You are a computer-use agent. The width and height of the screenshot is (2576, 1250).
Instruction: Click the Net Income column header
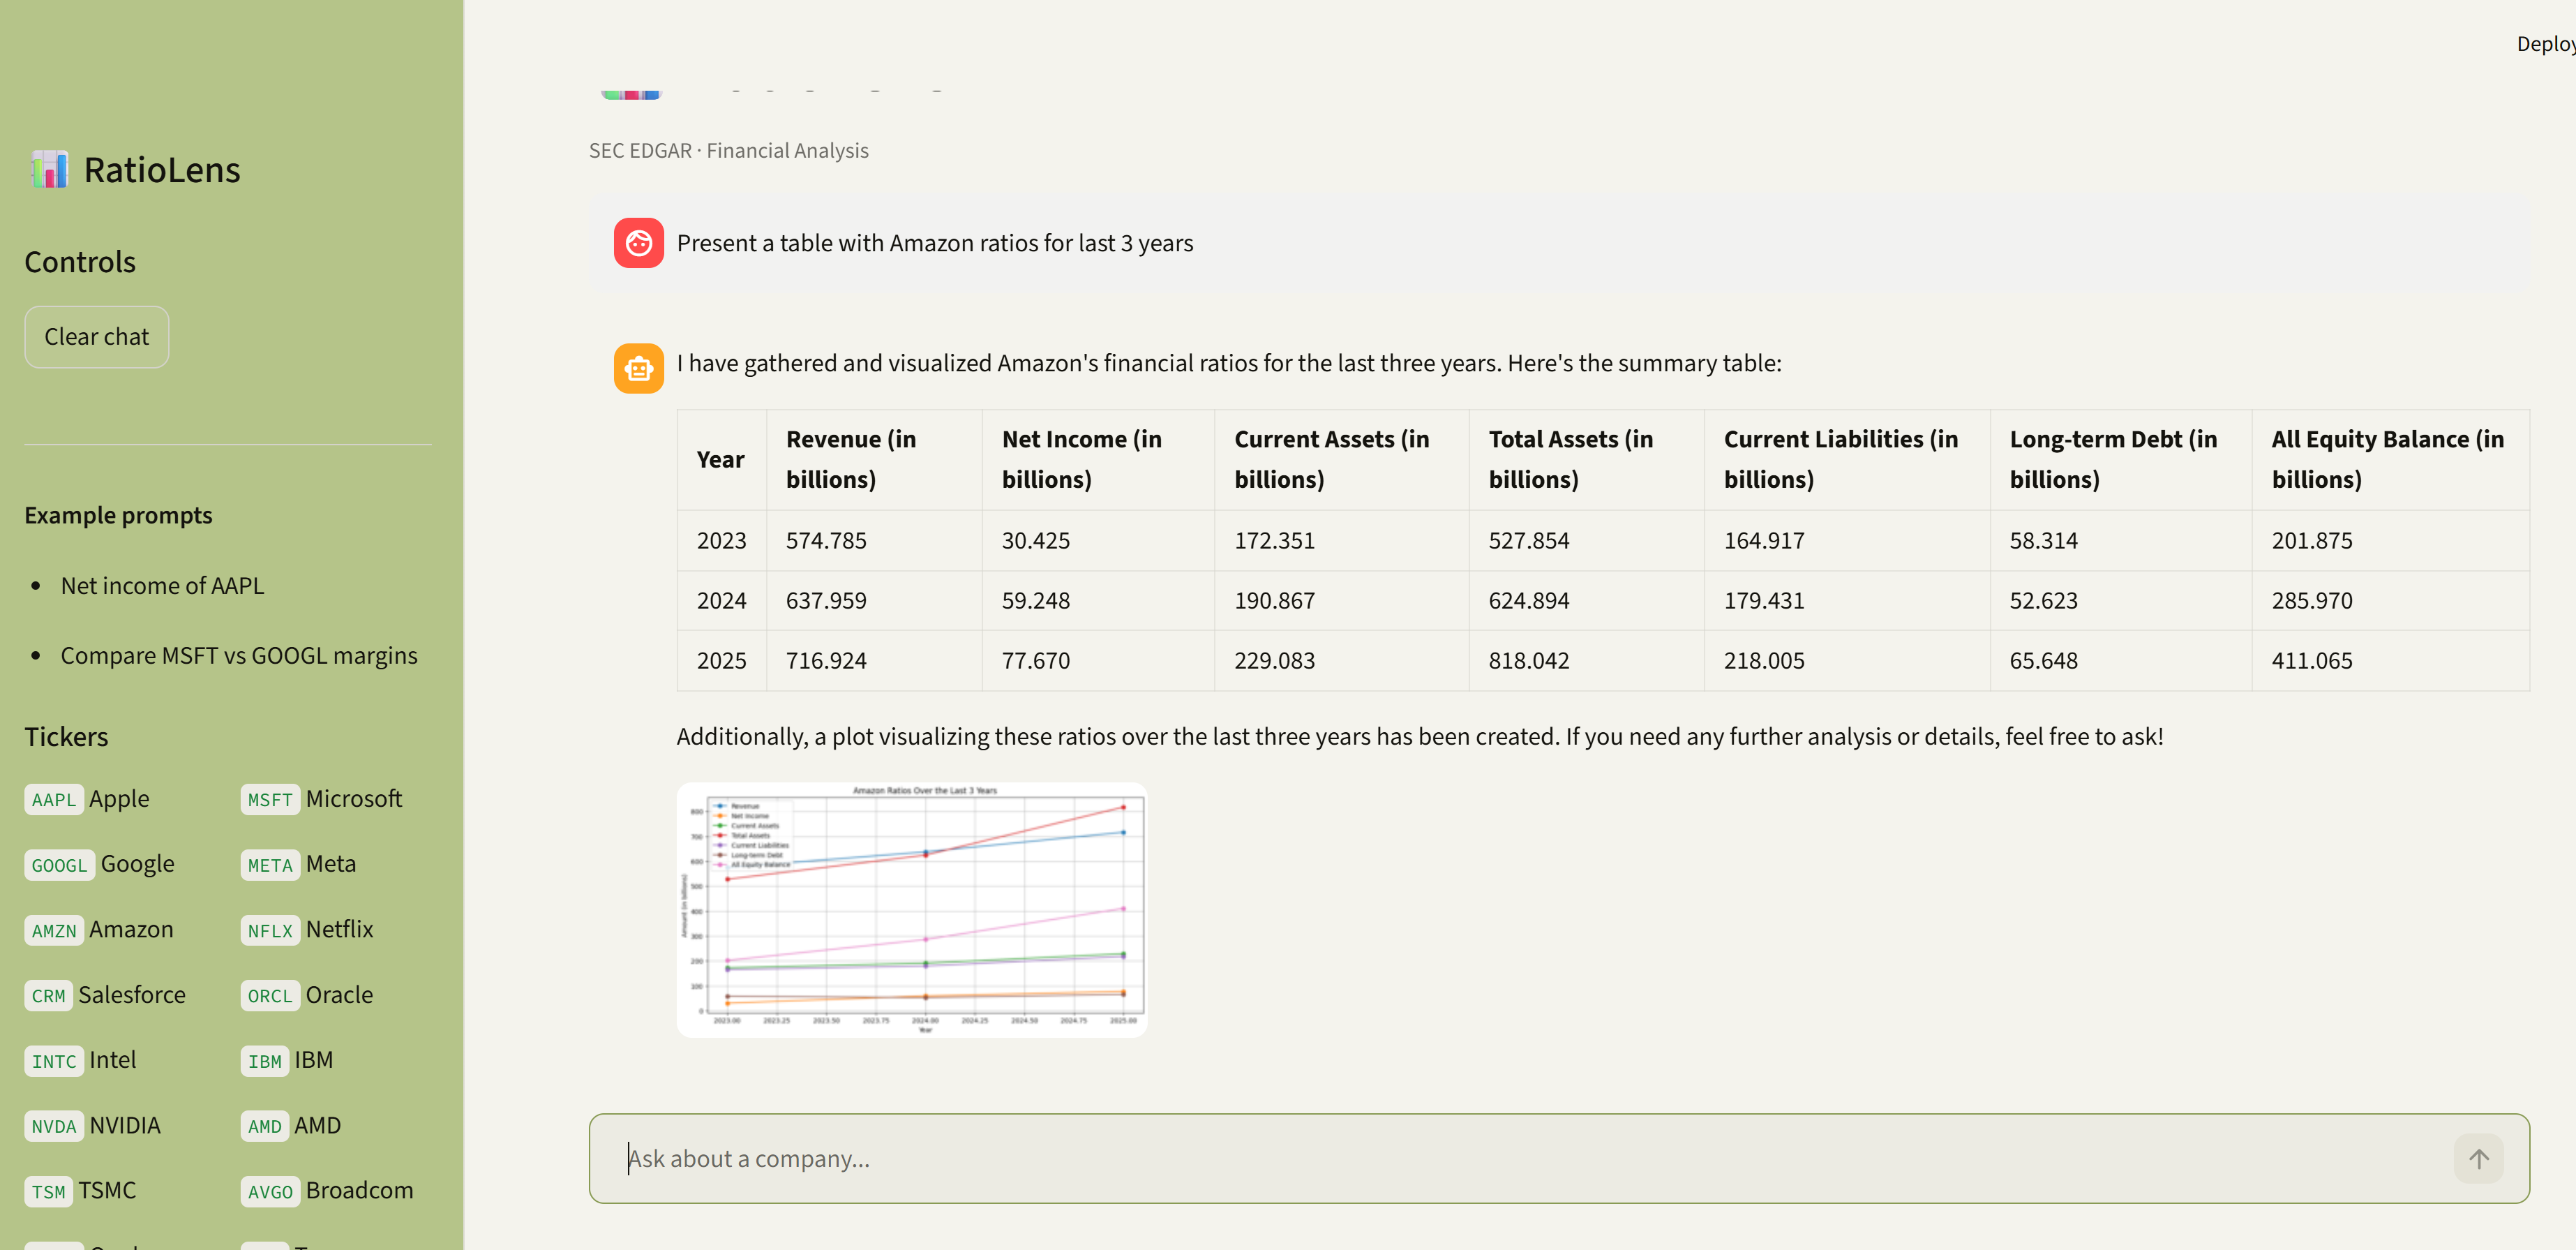(x=1081, y=459)
